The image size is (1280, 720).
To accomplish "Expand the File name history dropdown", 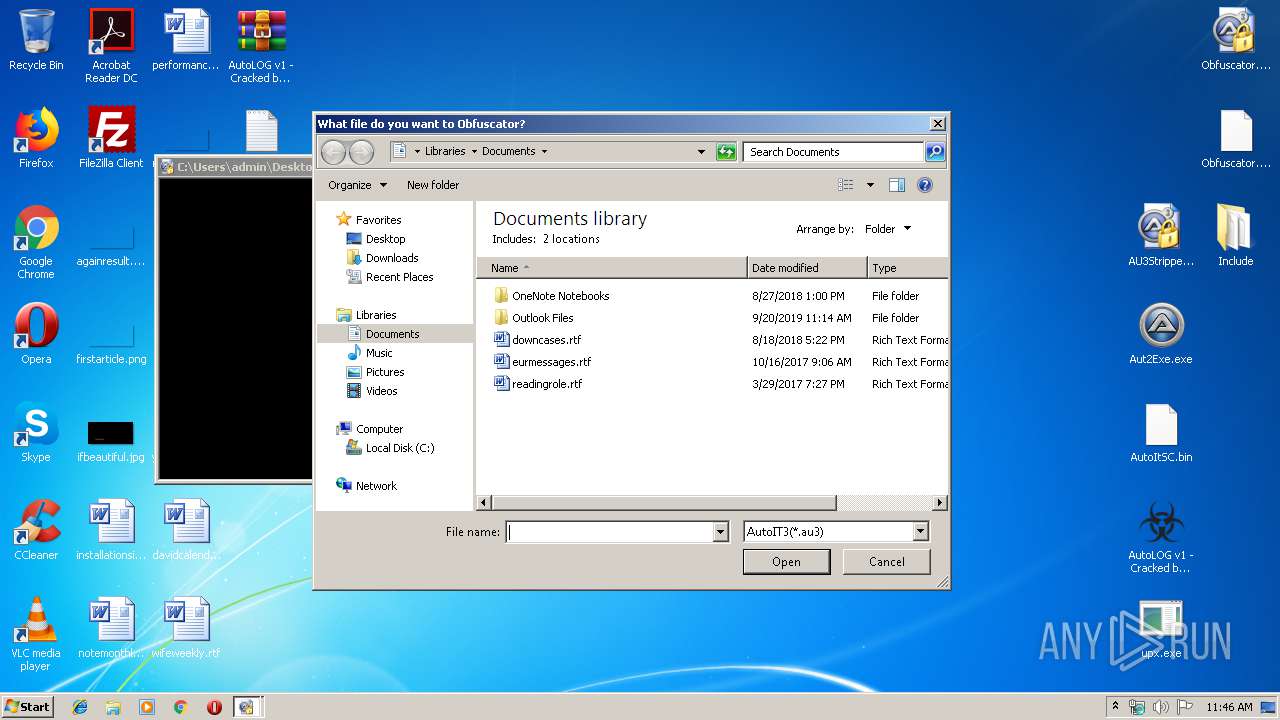I will (721, 532).
